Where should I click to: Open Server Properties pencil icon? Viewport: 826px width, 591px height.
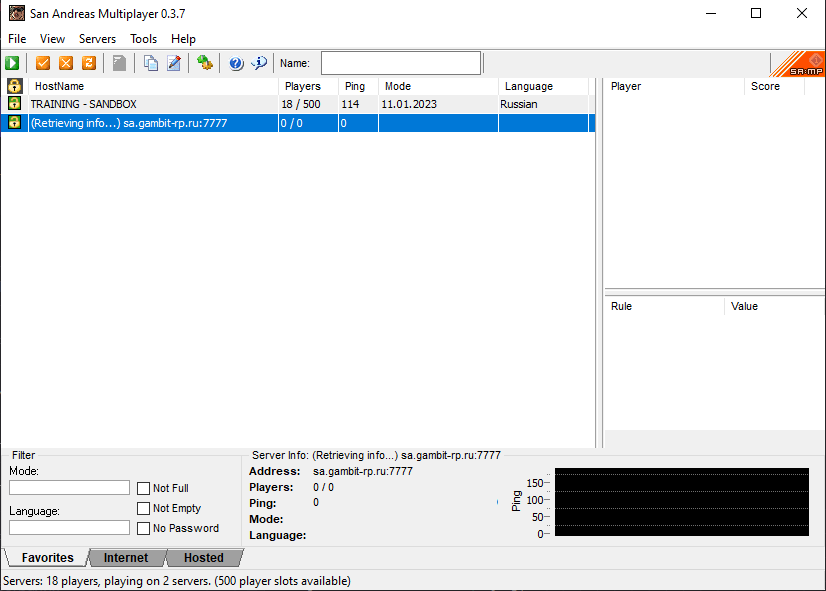pos(174,63)
